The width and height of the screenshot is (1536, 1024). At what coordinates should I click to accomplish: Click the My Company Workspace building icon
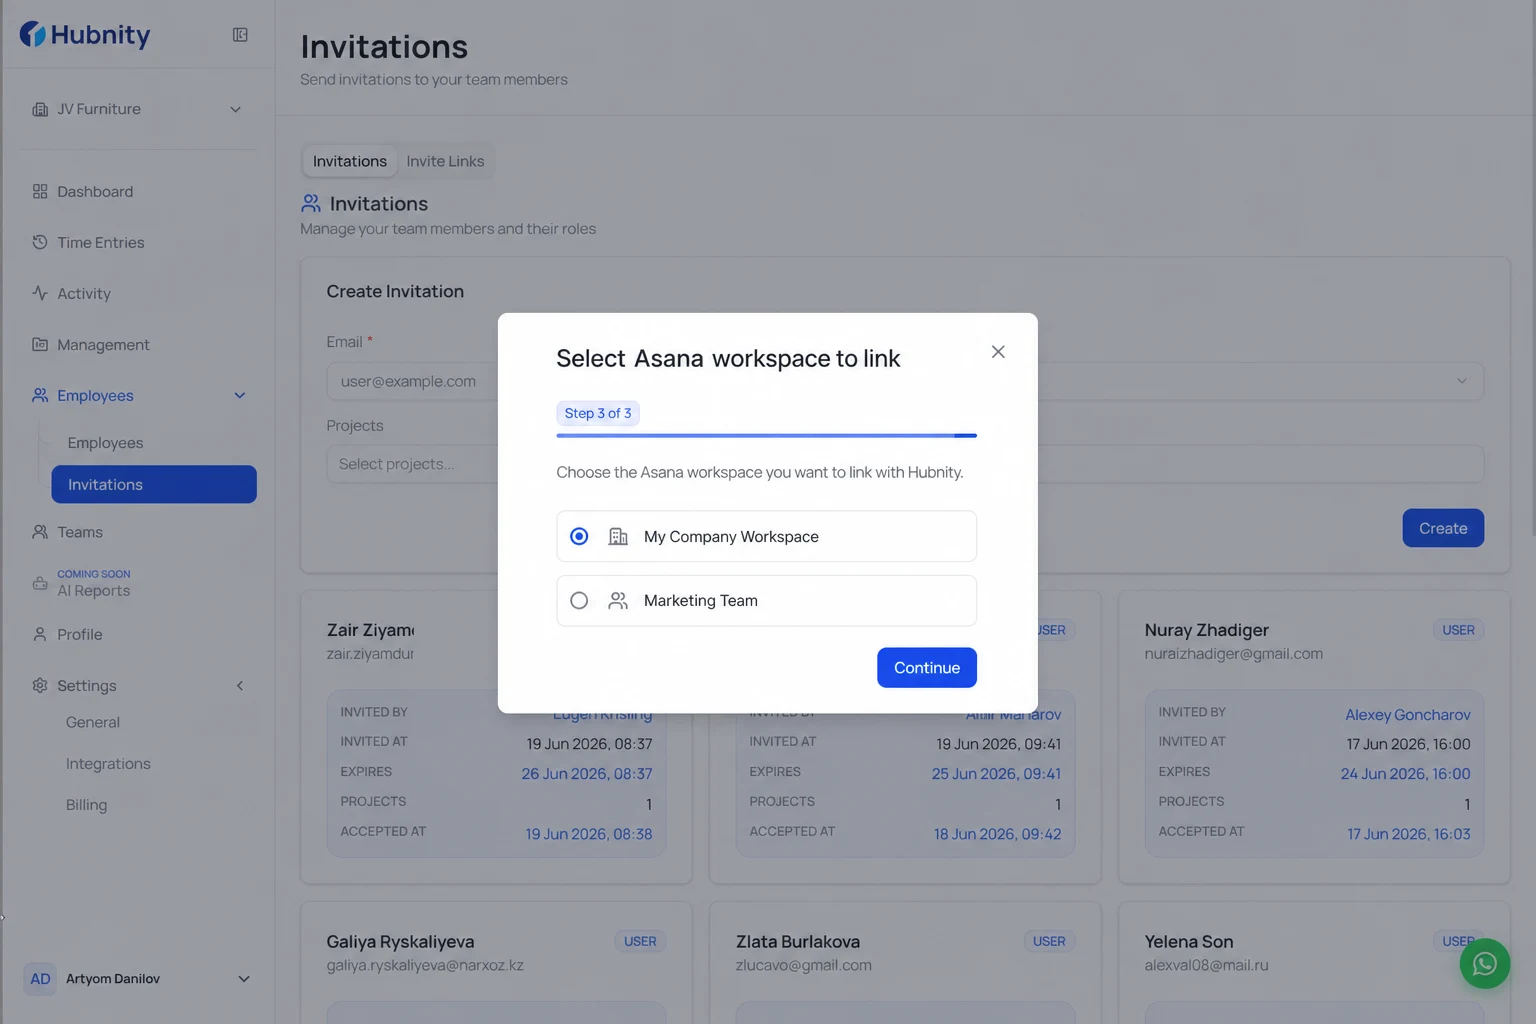pyautogui.click(x=618, y=536)
